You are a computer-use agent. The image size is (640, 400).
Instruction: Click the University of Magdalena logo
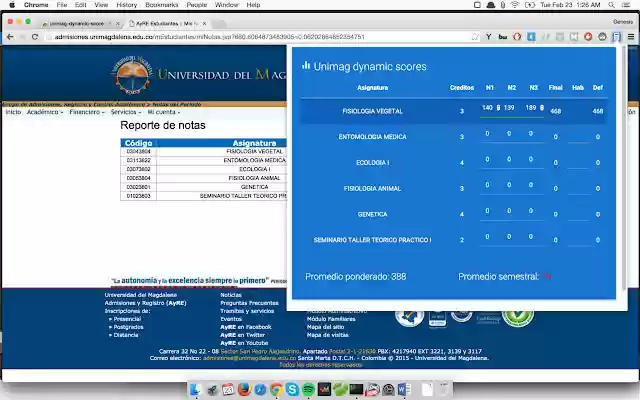tap(132, 76)
